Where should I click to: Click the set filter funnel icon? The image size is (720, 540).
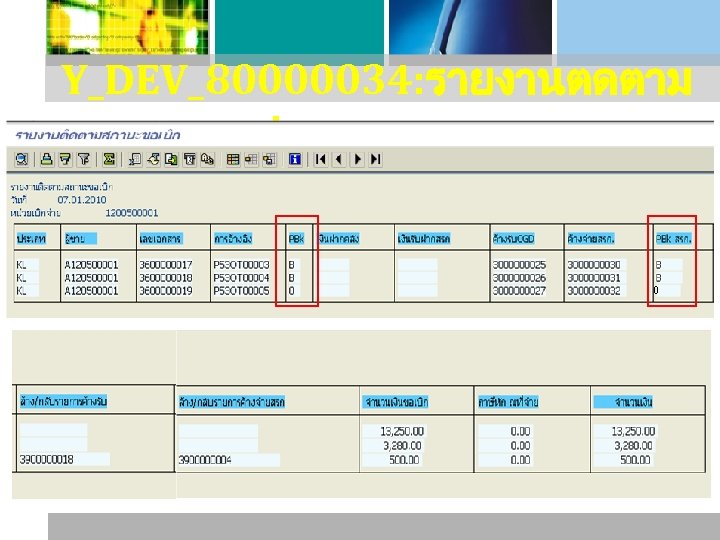pyautogui.click(x=84, y=159)
